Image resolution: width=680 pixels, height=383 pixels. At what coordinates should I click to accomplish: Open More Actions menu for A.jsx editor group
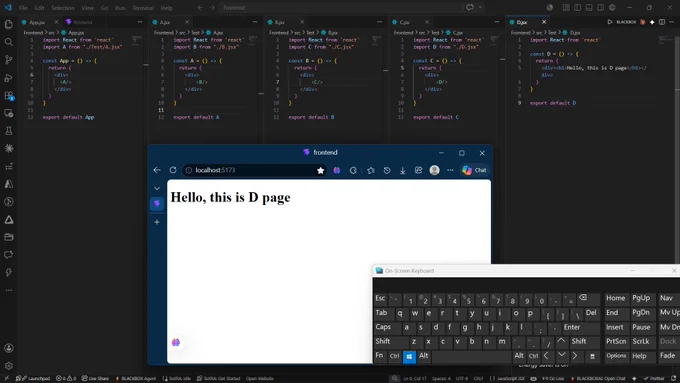click(x=255, y=22)
